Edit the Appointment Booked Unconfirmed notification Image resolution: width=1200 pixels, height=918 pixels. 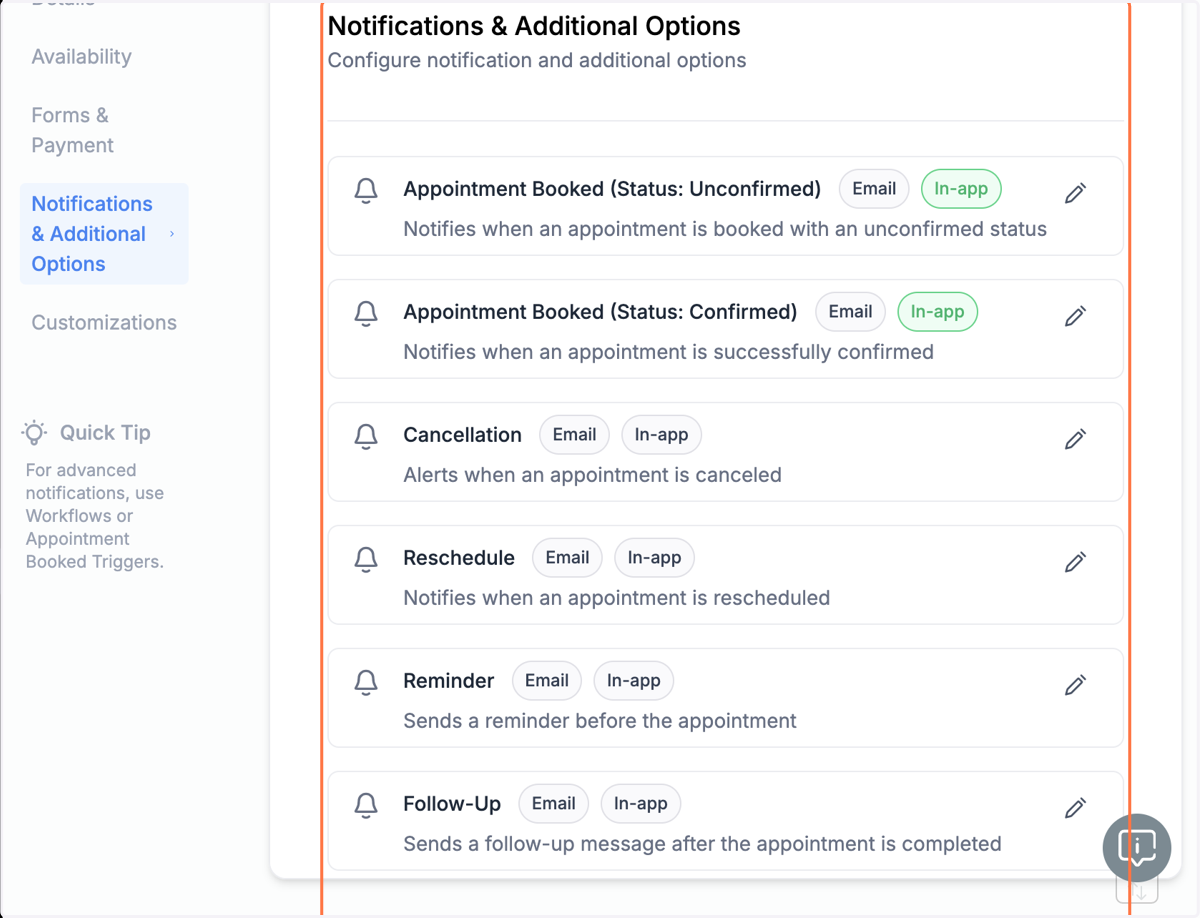click(x=1075, y=193)
